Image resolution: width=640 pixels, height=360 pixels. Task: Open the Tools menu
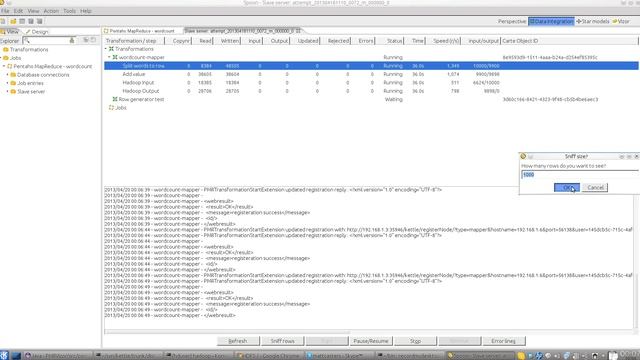[x=69, y=11]
